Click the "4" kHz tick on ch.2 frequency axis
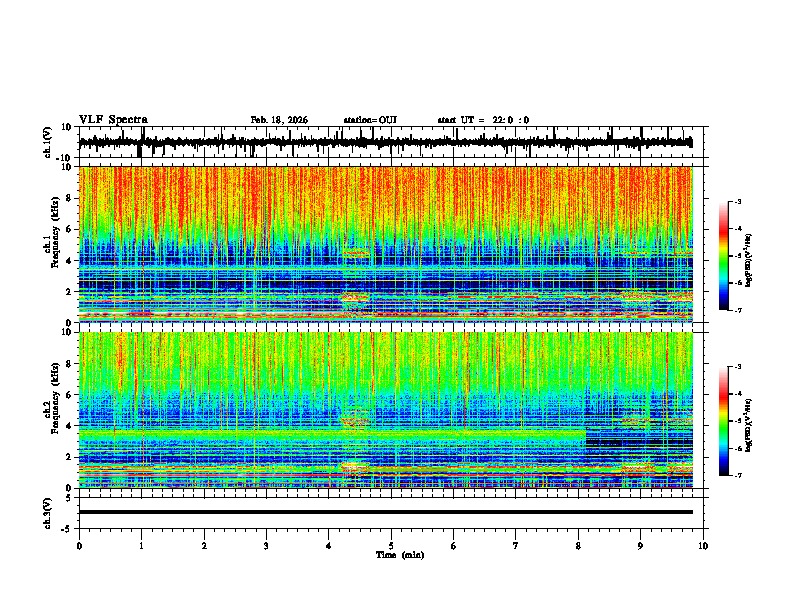Screen dimensions: 792x612 (70, 426)
